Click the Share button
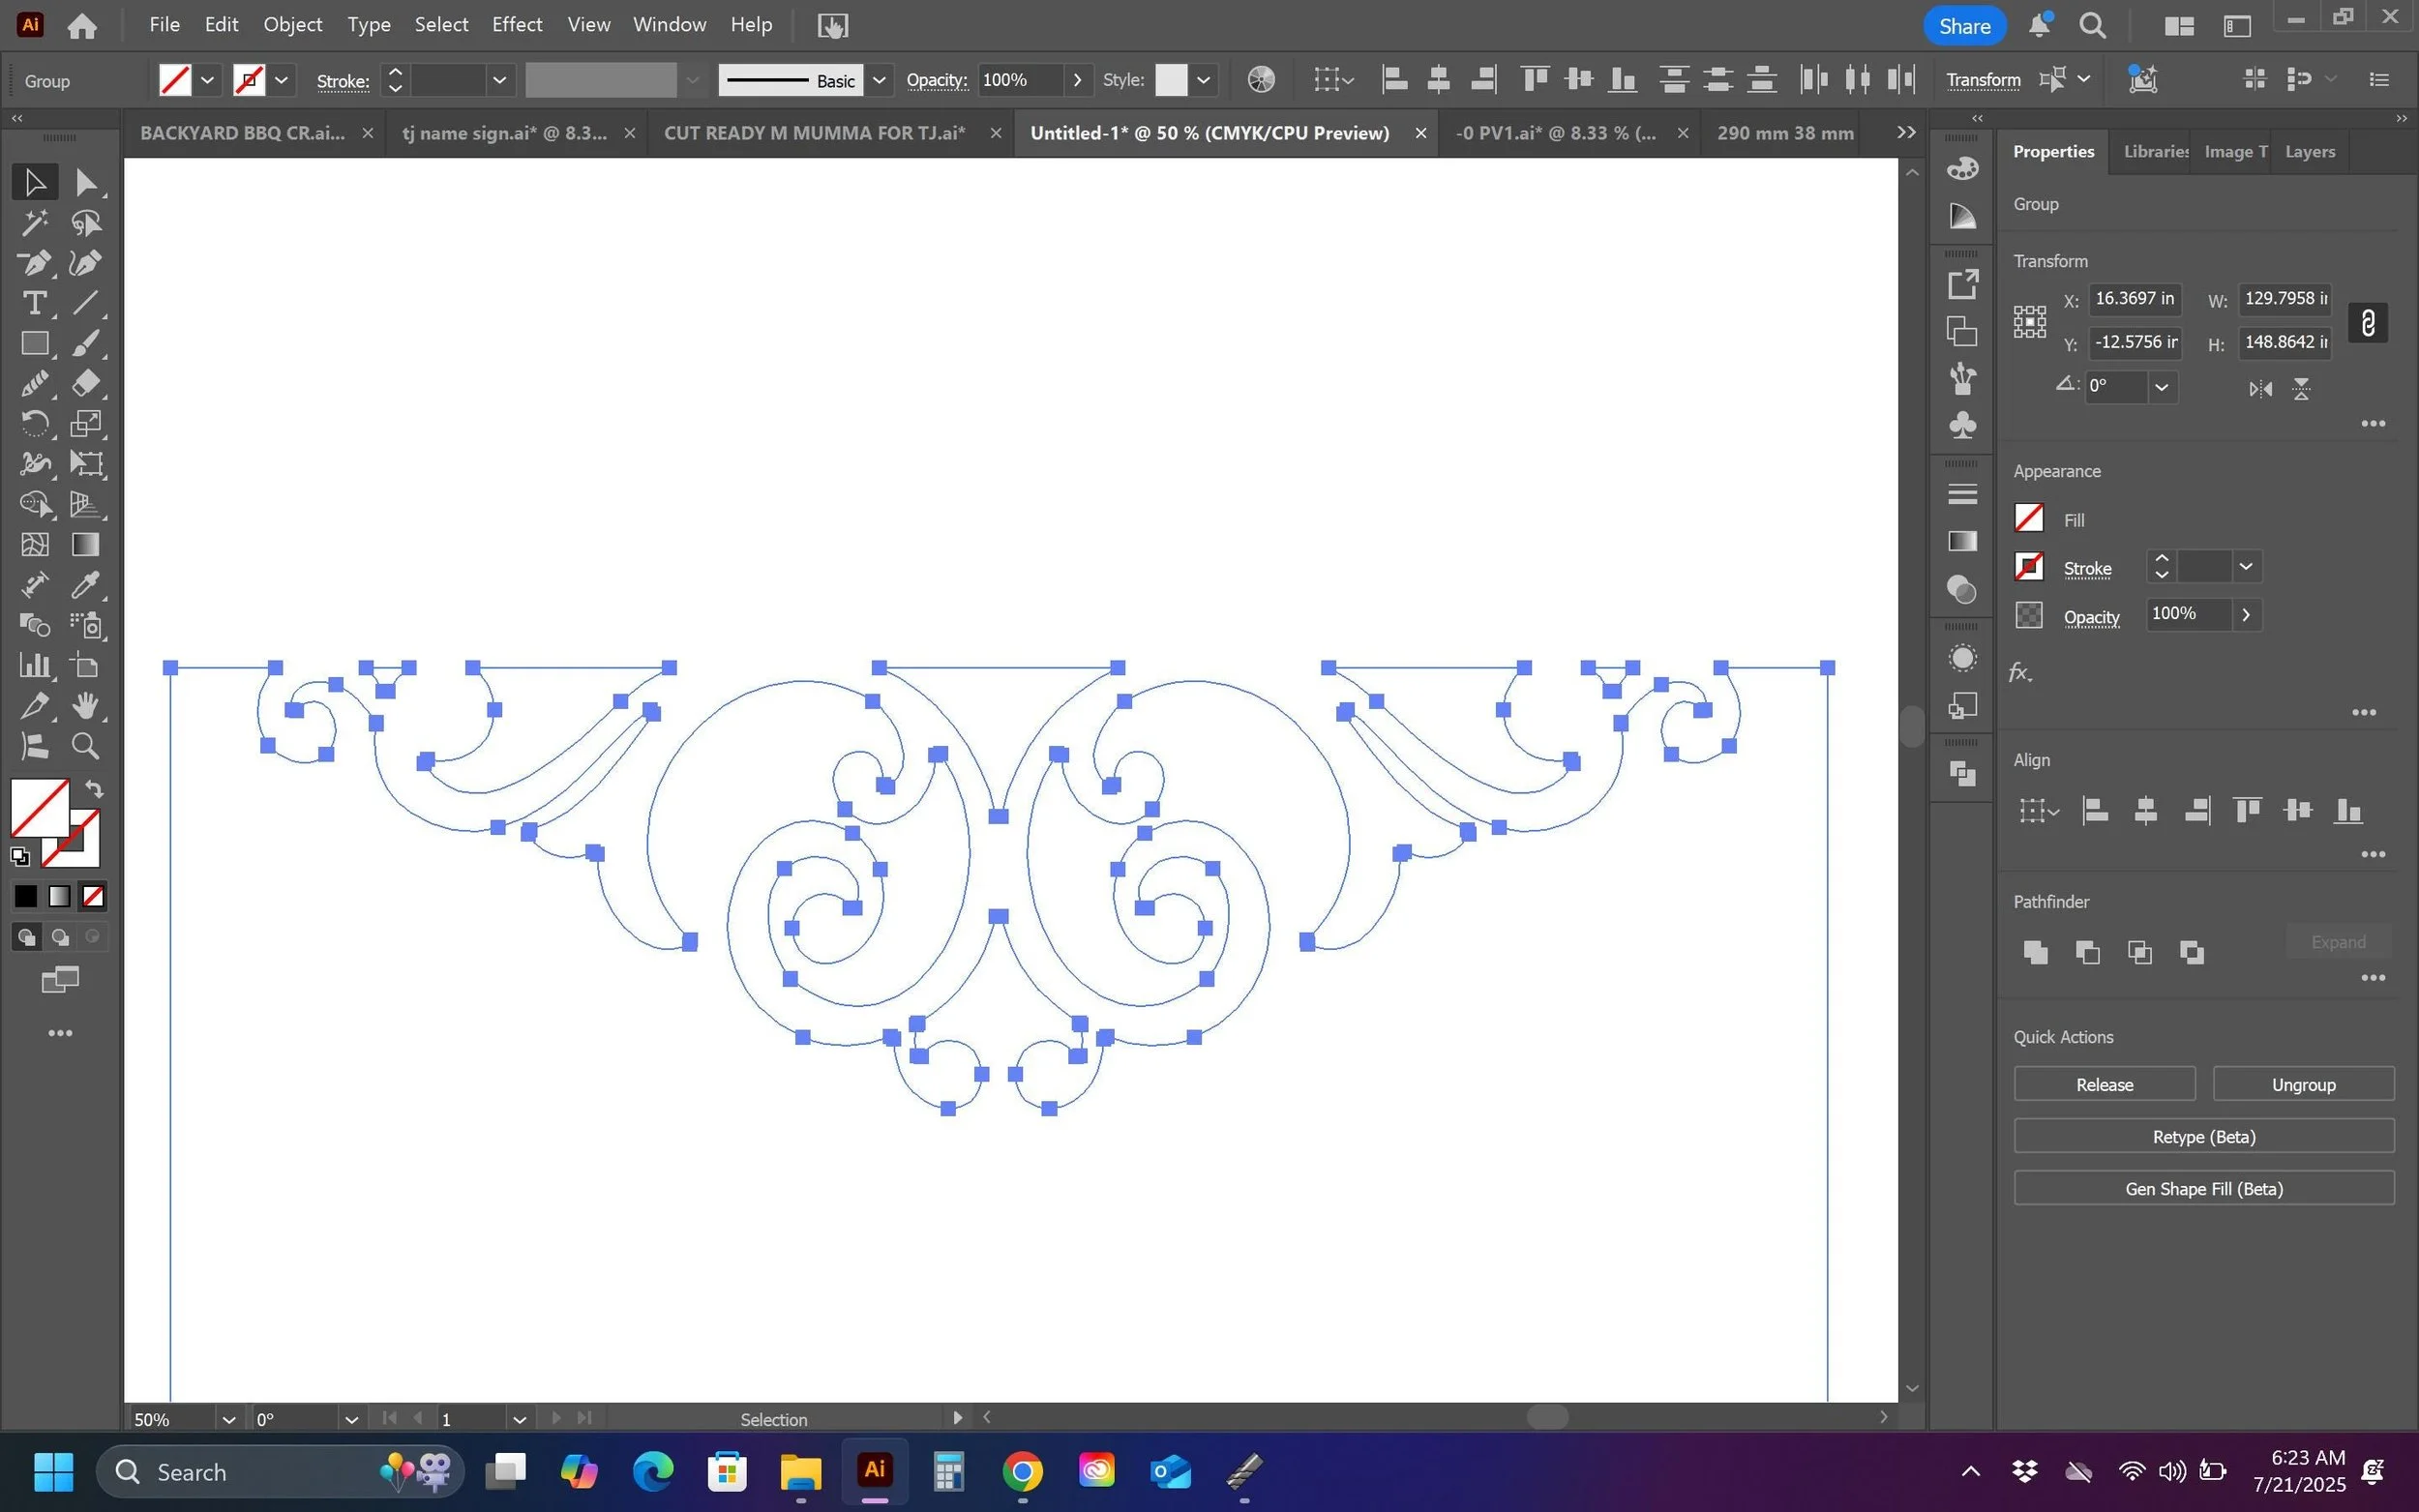Image resolution: width=2419 pixels, height=1512 pixels. click(x=1963, y=26)
